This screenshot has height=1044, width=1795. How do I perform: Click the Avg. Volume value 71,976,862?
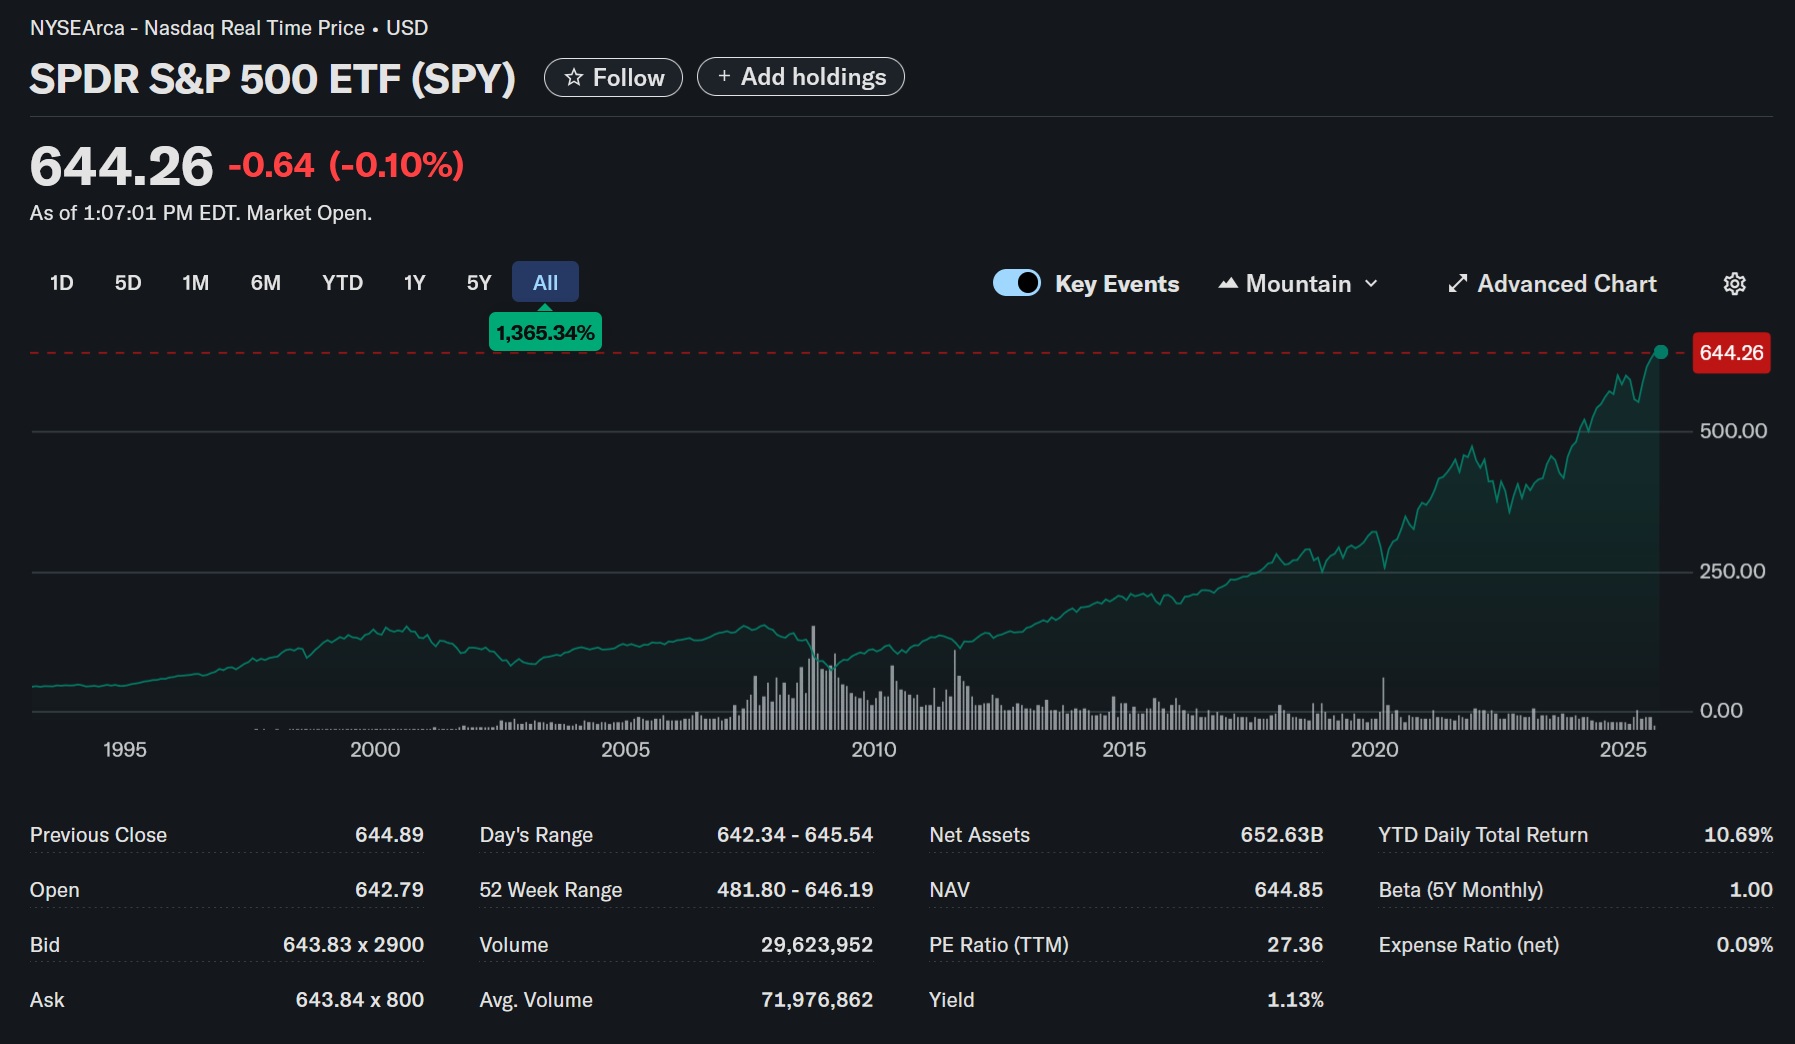coord(817,1000)
